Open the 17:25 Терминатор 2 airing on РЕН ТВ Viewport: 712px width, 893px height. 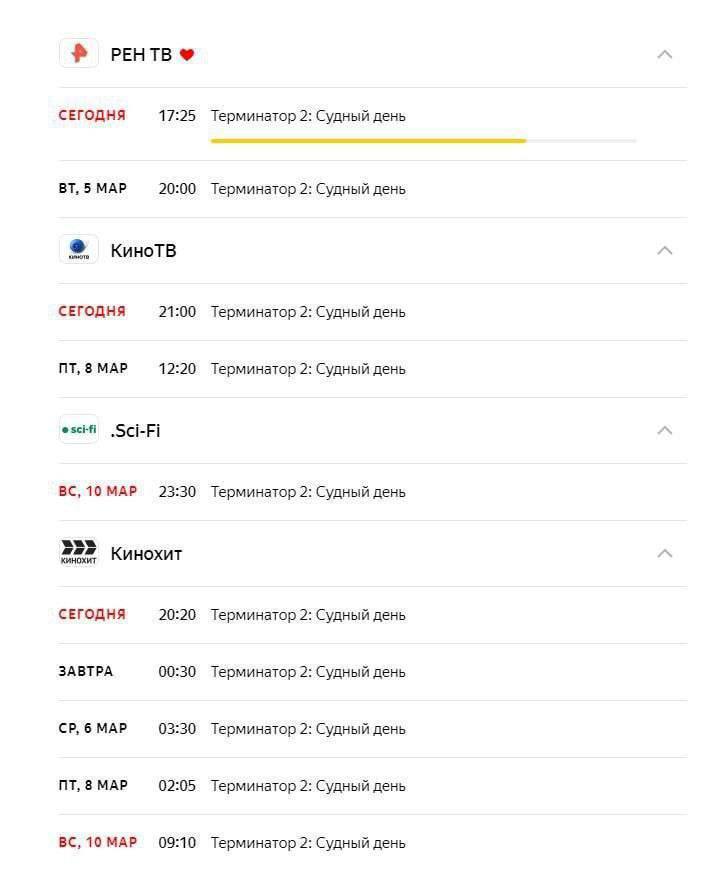point(373,124)
